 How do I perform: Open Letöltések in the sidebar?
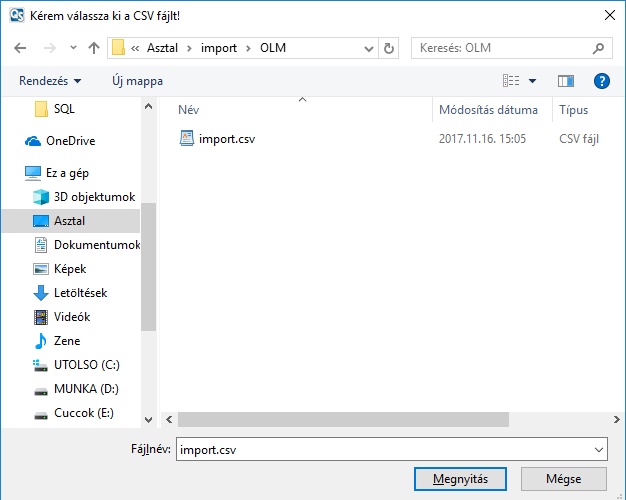(80, 293)
